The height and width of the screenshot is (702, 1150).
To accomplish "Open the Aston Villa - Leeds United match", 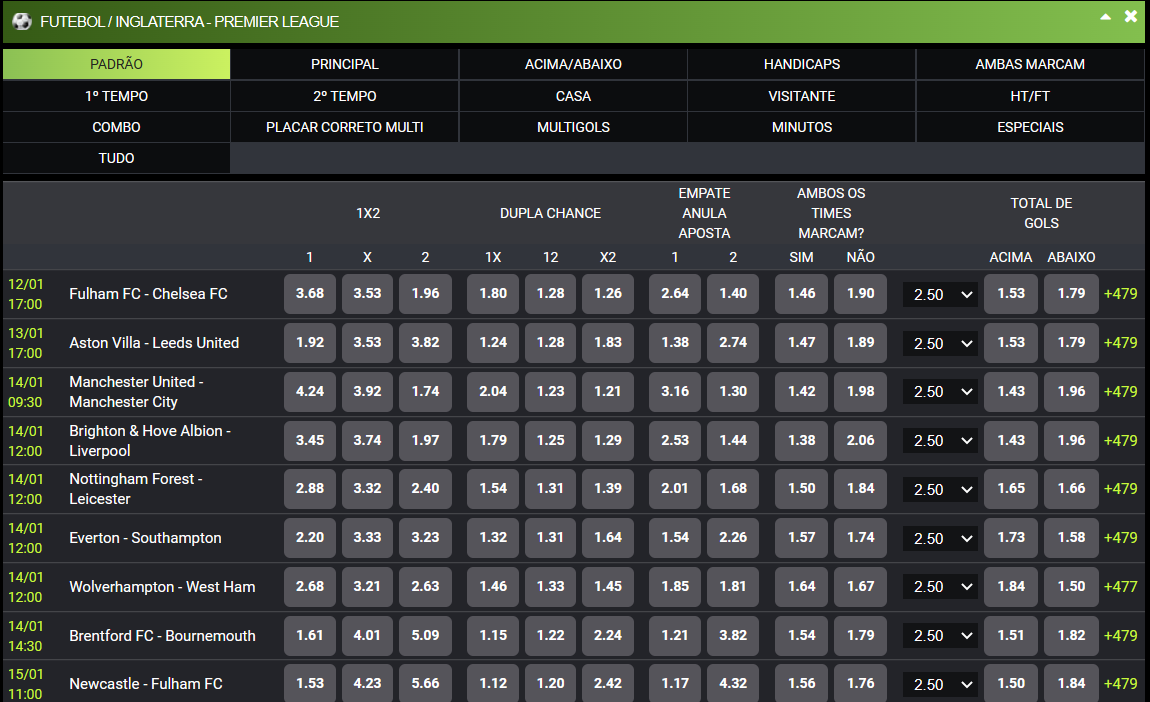I will click(x=154, y=343).
